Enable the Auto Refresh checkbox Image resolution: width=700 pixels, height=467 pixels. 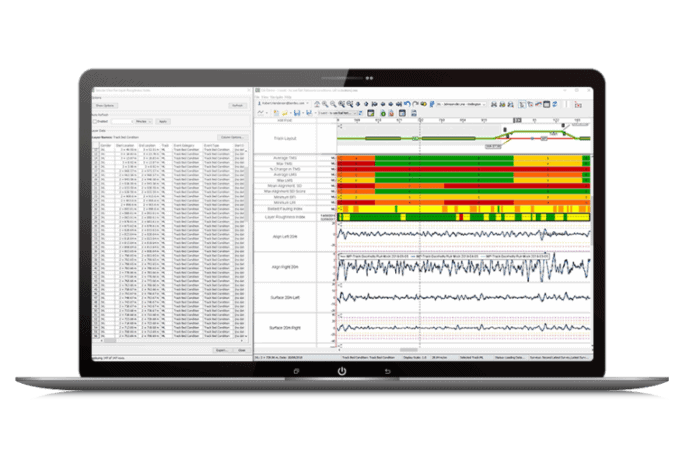[94, 121]
